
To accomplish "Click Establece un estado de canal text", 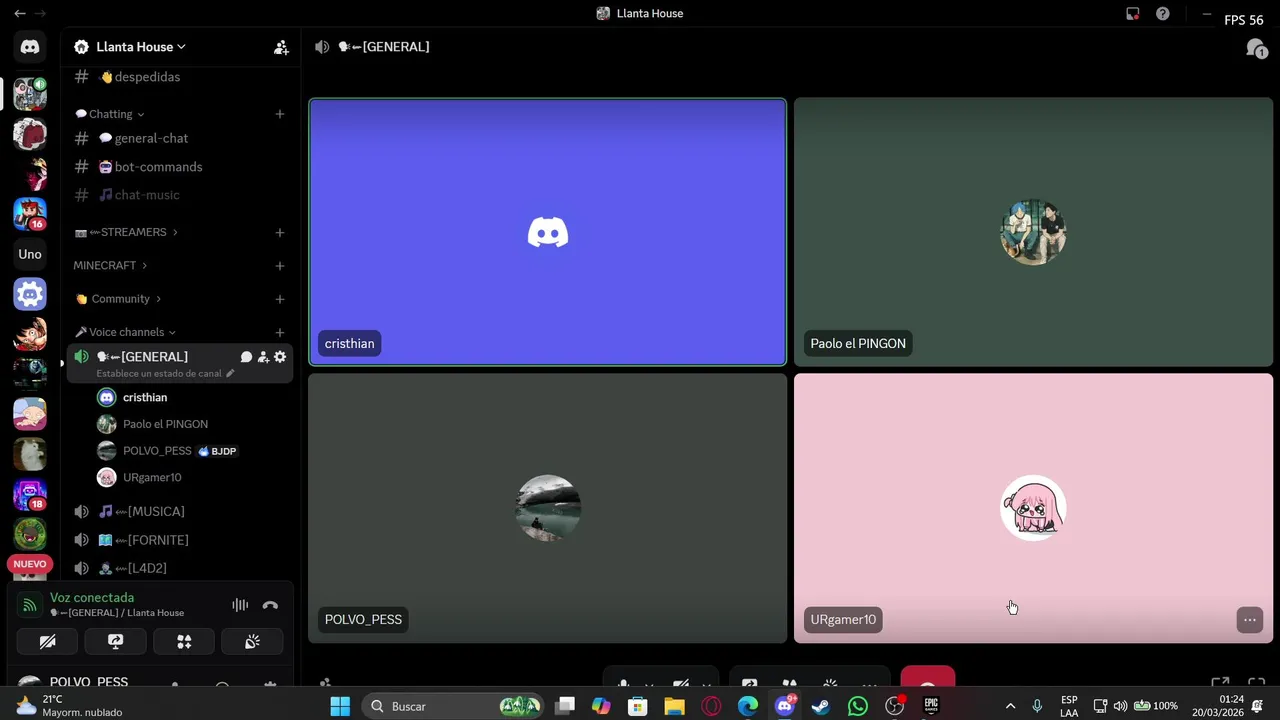I will coord(159,374).
